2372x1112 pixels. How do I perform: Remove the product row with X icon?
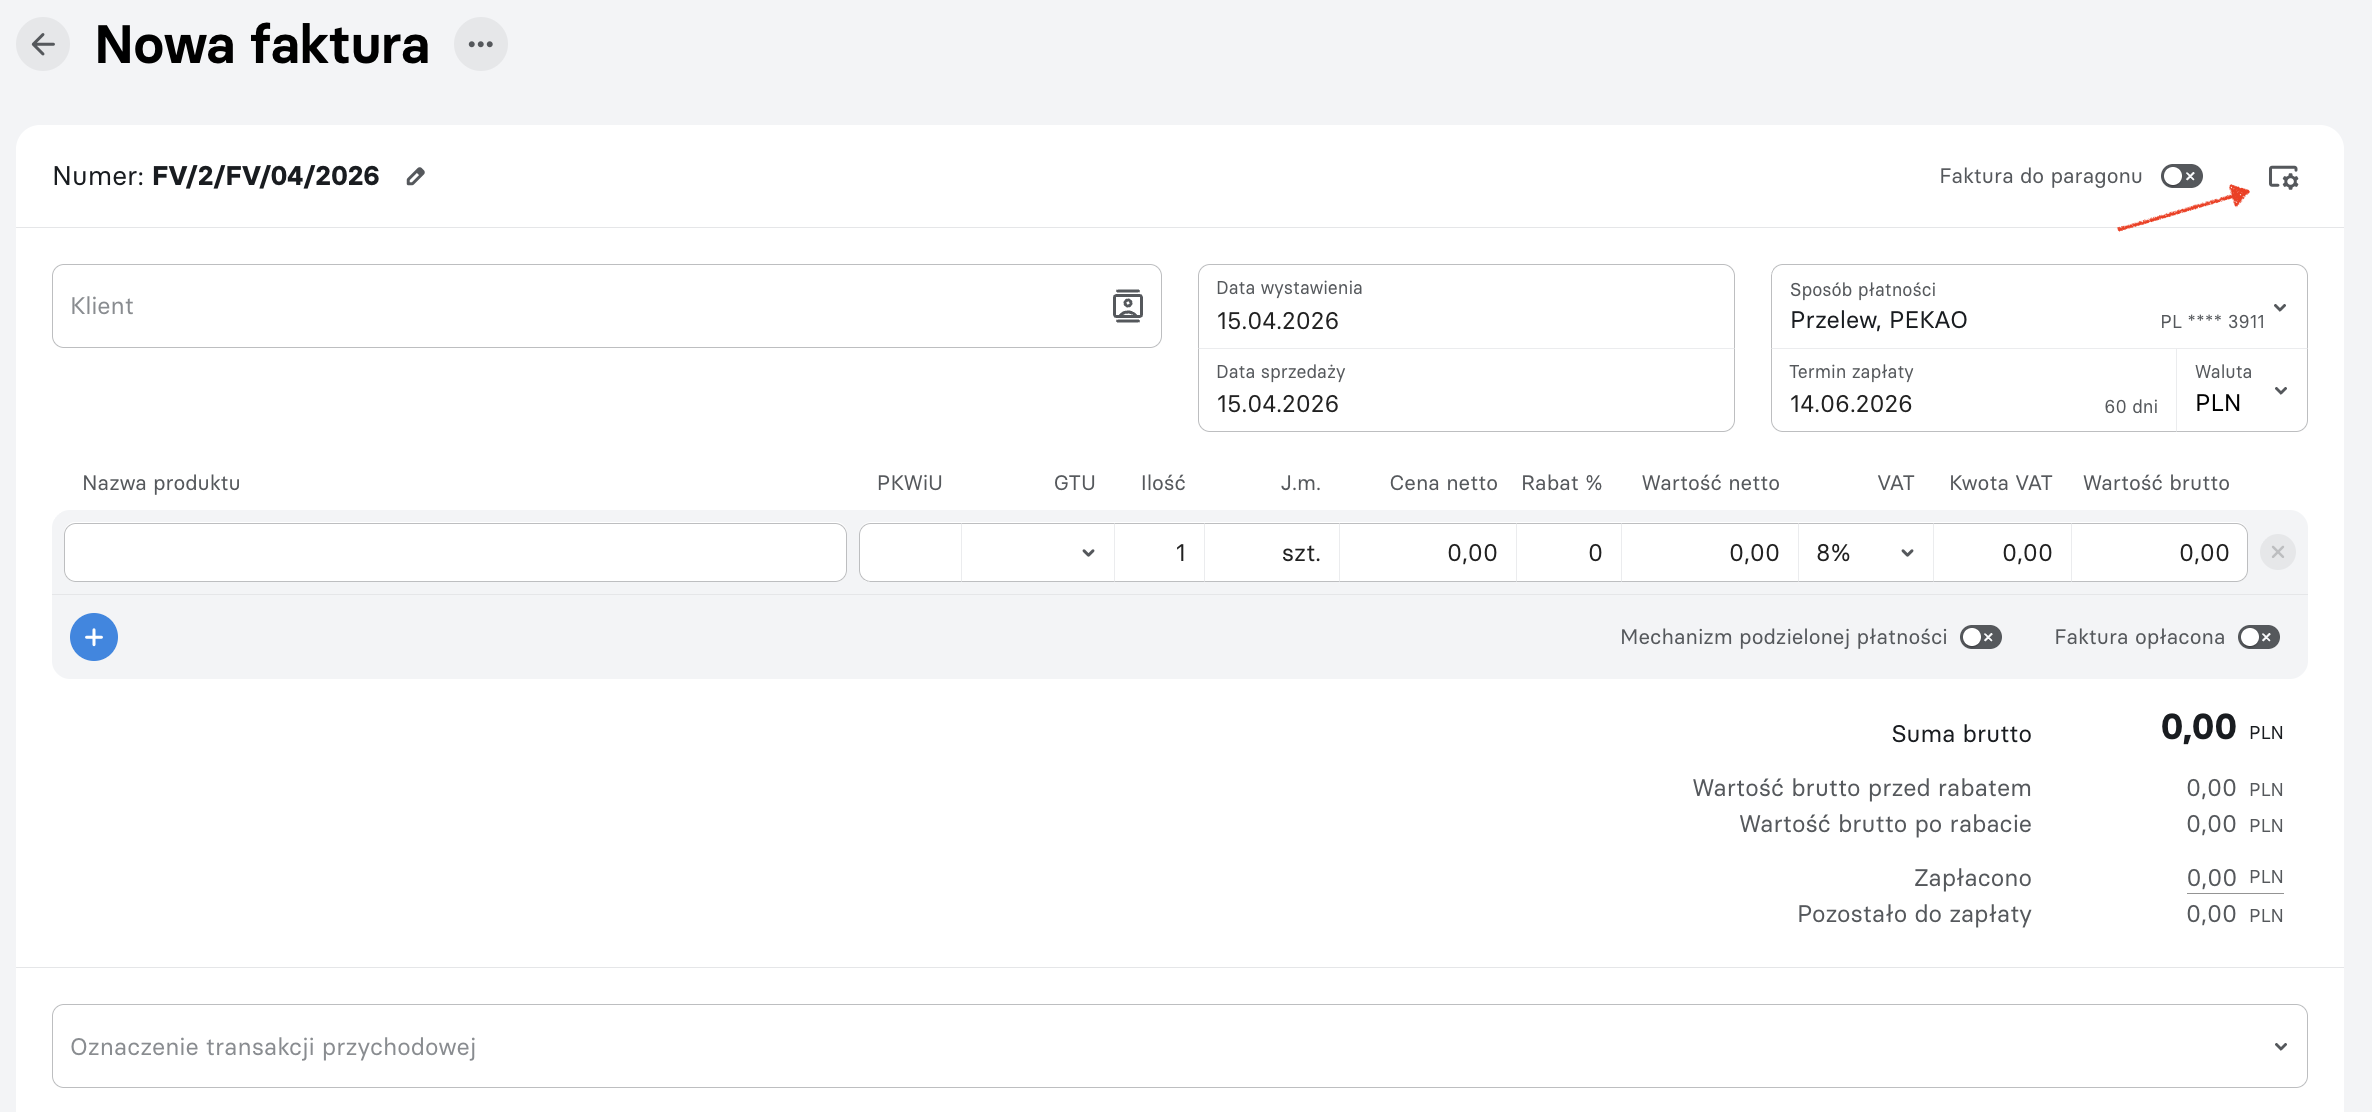pos(2277,552)
